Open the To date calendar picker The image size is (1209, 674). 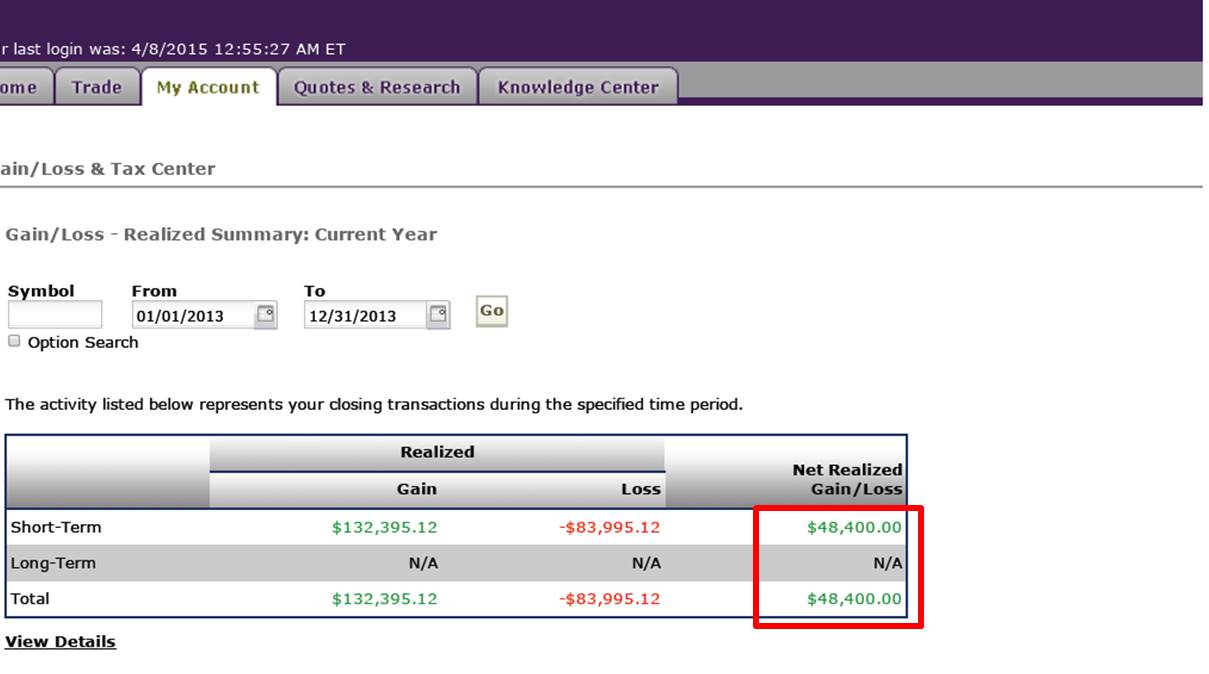coord(438,315)
